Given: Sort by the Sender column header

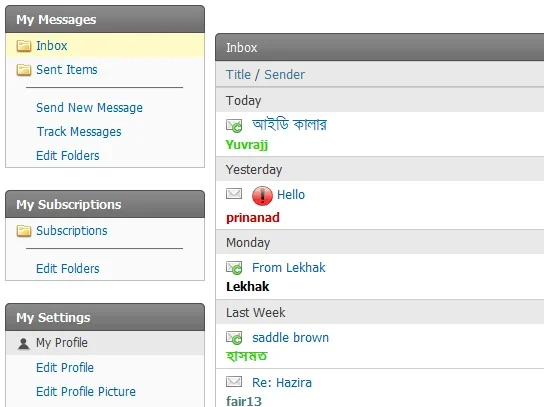Looking at the screenshot, I should click(x=284, y=75).
